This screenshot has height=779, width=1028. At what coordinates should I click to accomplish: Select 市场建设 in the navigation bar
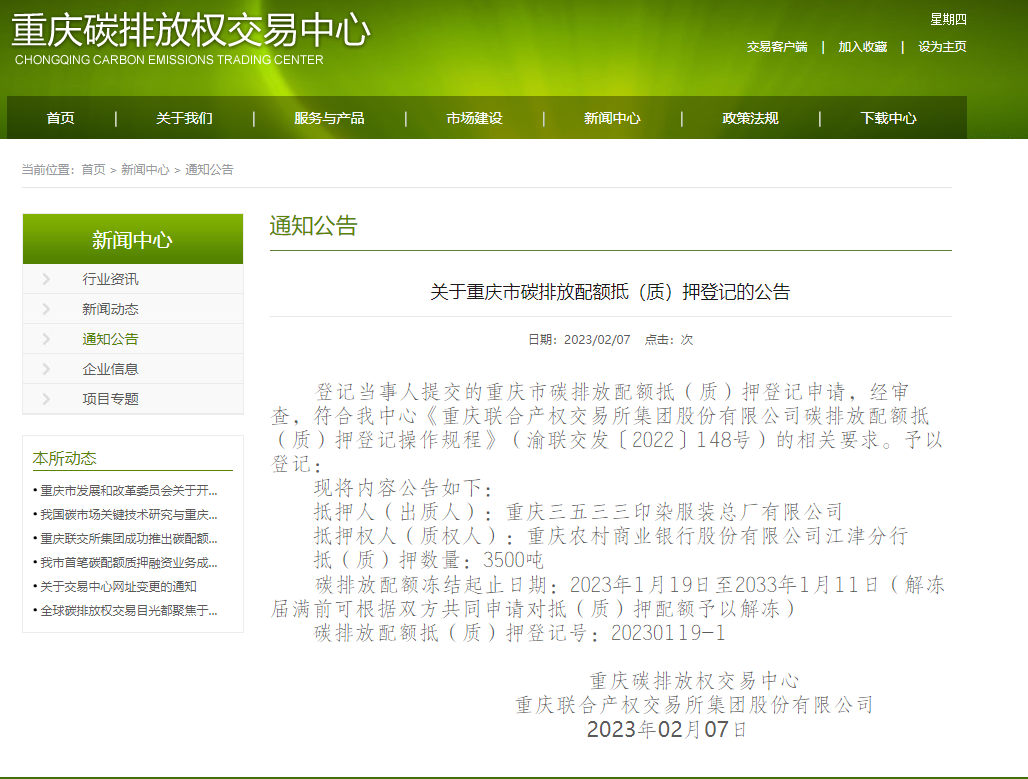[x=474, y=118]
